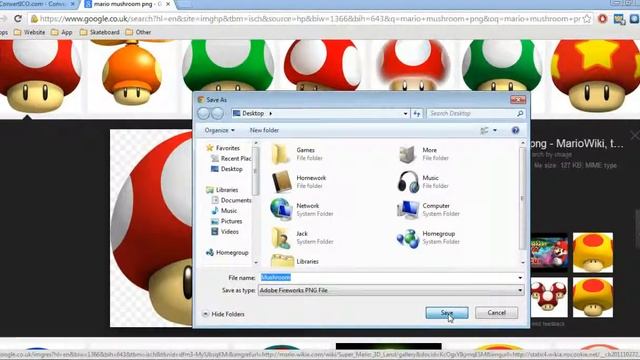The height and width of the screenshot is (360, 640).
Task: Click the dialog Forward navigation button
Action: tap(218, 113)
